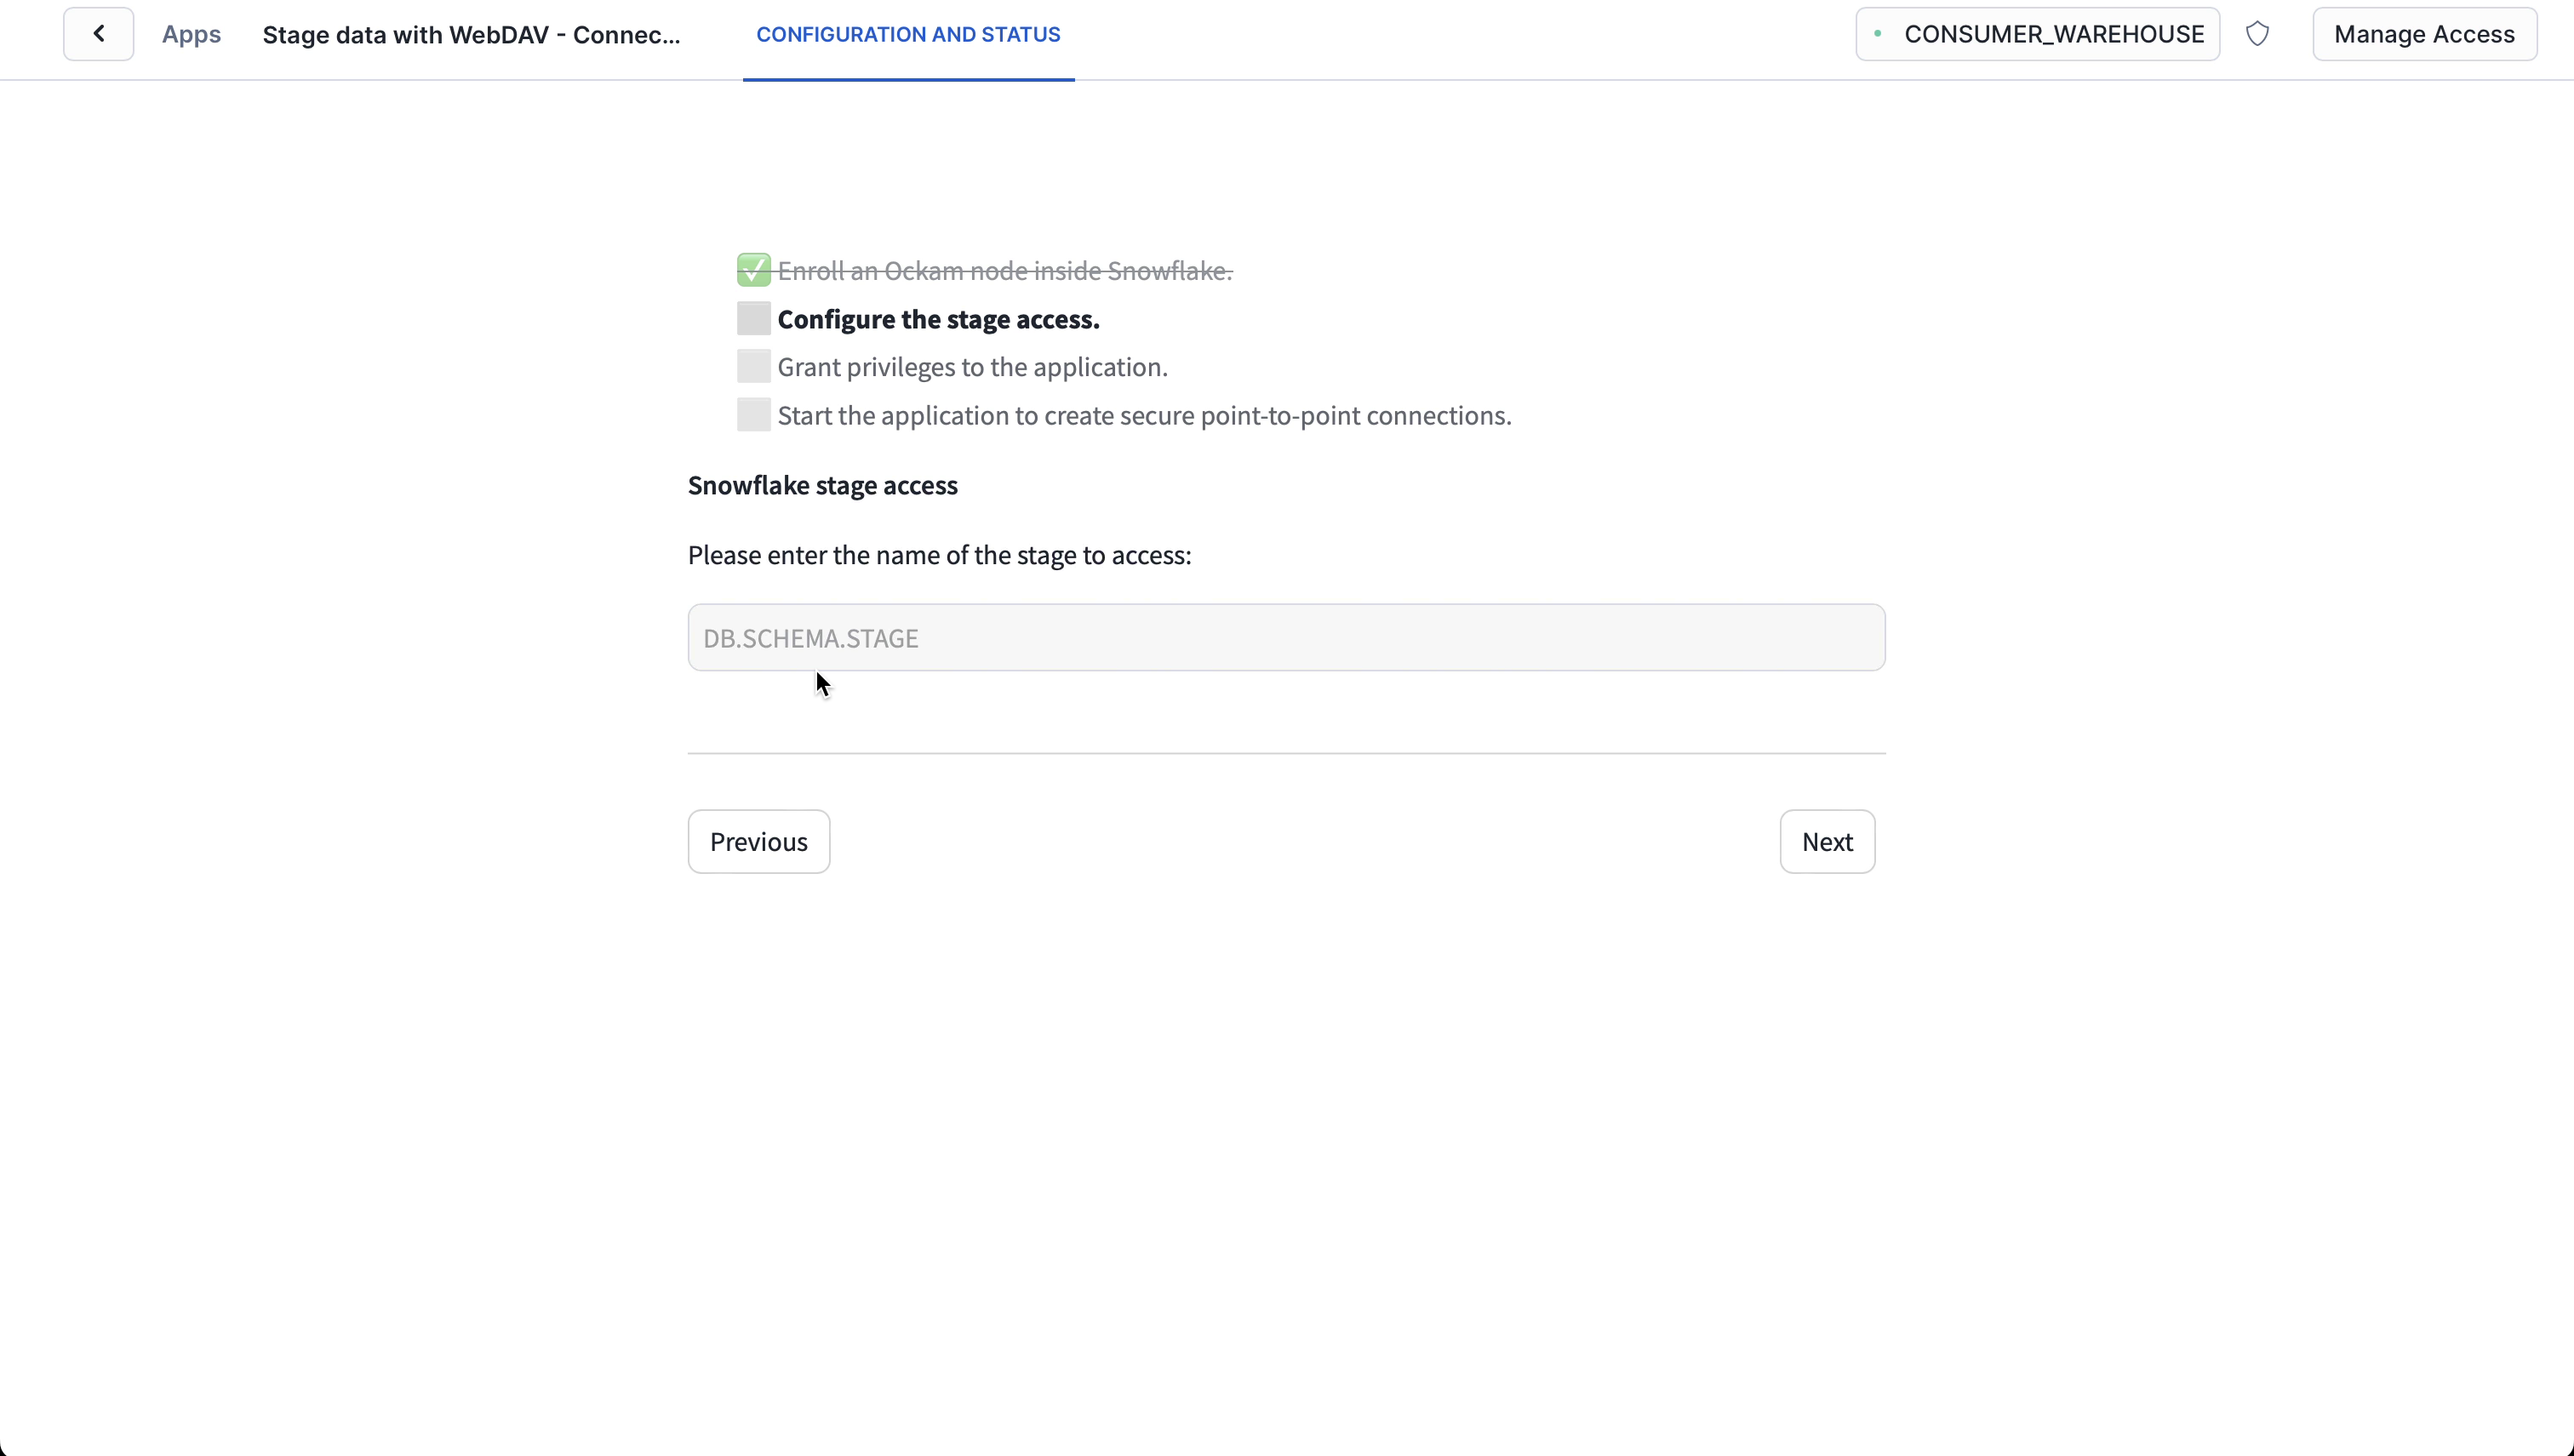Click the green checkmark for Enroll Ockam node
Screen dimensions: 2574x1456
point(753,270)
